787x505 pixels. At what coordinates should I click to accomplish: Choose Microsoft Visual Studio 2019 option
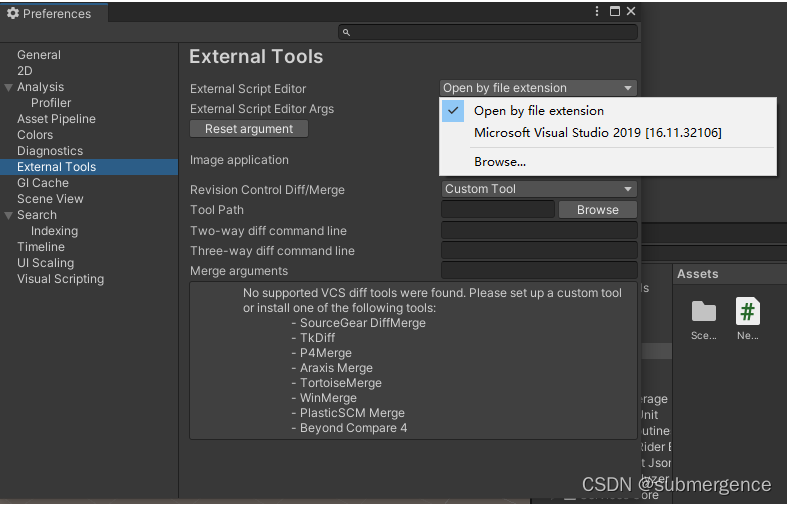tap(597, 133)
